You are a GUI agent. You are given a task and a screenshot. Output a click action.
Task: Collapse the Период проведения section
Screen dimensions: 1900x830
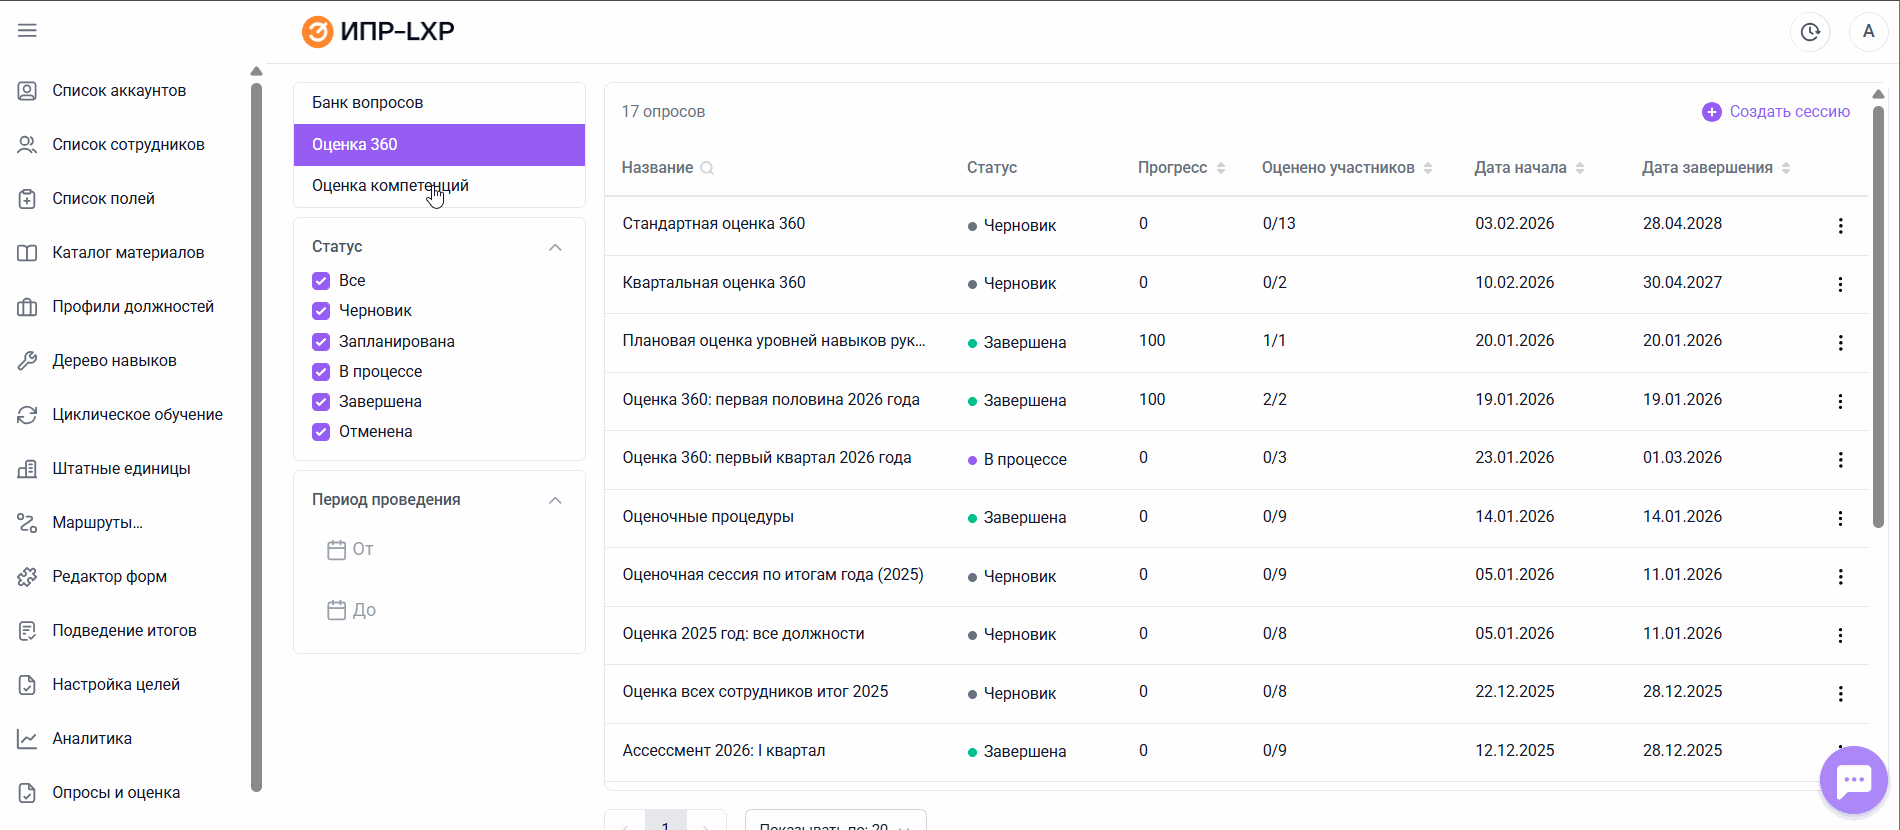pyautogui.click(x=555, y=500)
